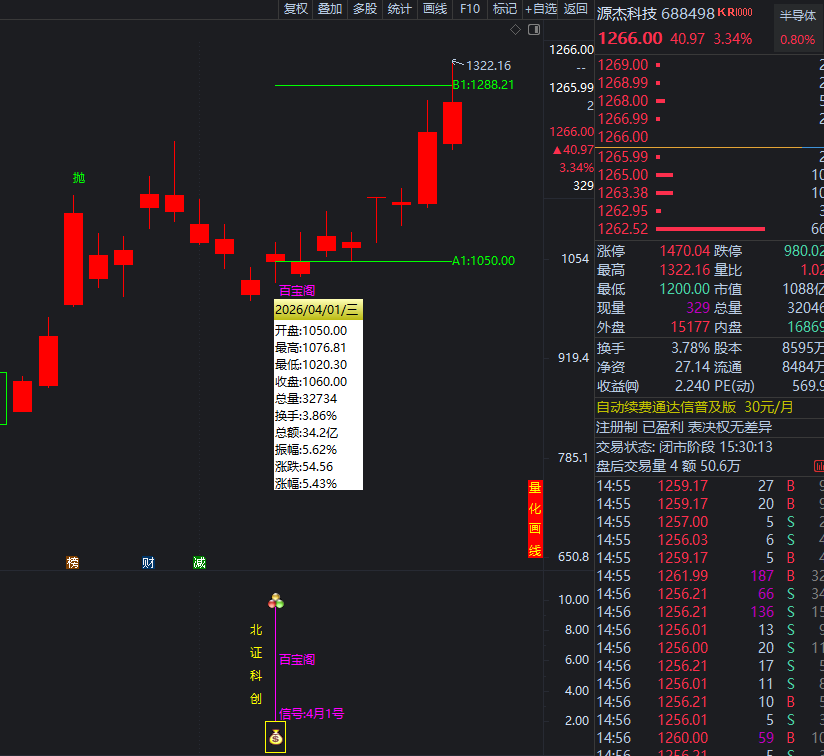Click the blue 财 marker icon
The width and height of the screenshot is (824, 756).
[148, 563]
